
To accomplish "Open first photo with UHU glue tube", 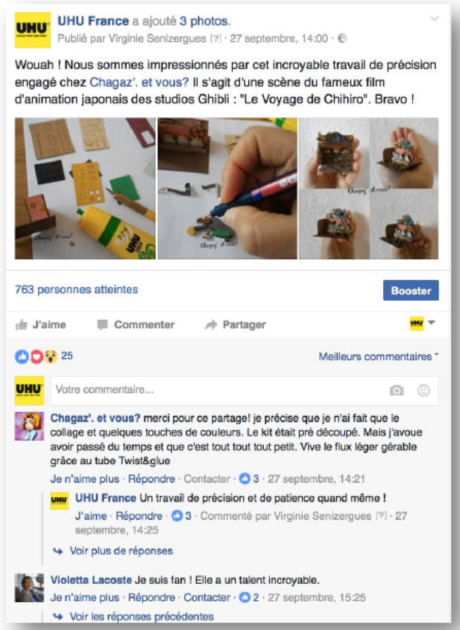I will (x=85, y=188).
